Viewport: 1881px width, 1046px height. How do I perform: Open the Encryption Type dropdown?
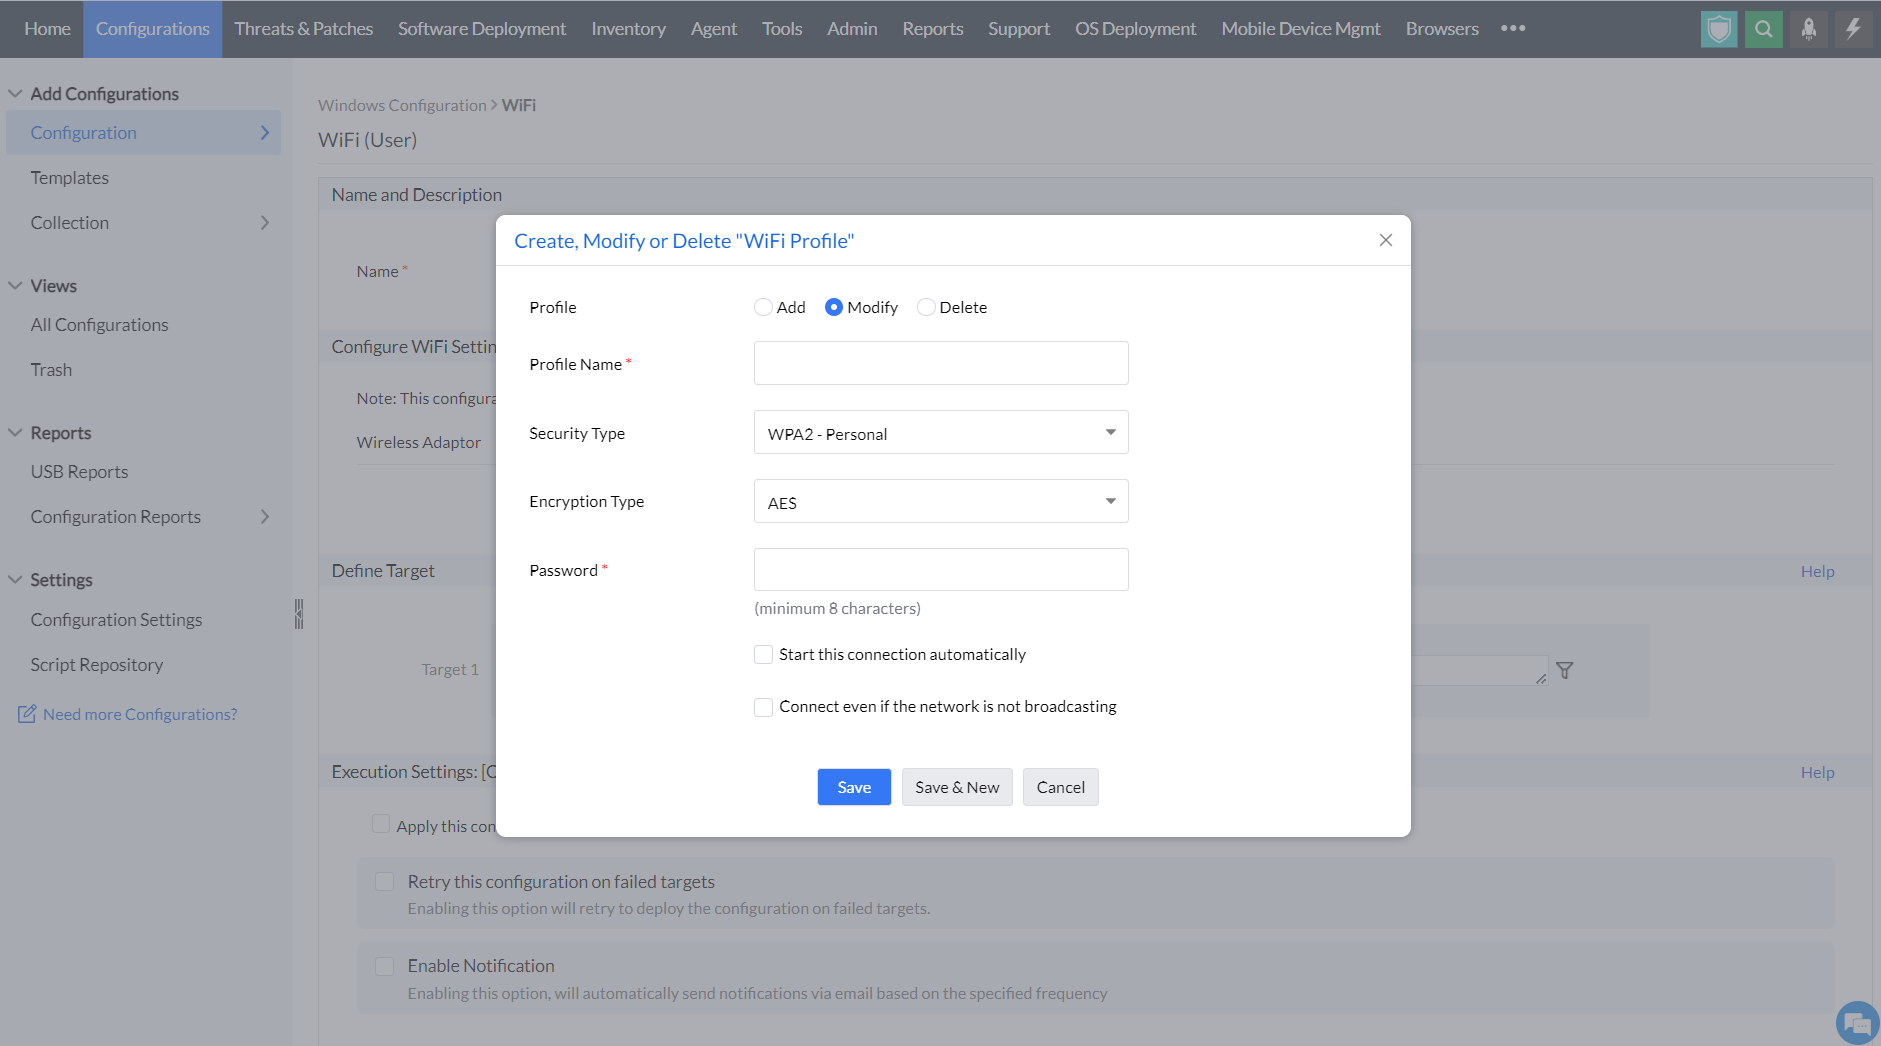(x=941, y=501)
